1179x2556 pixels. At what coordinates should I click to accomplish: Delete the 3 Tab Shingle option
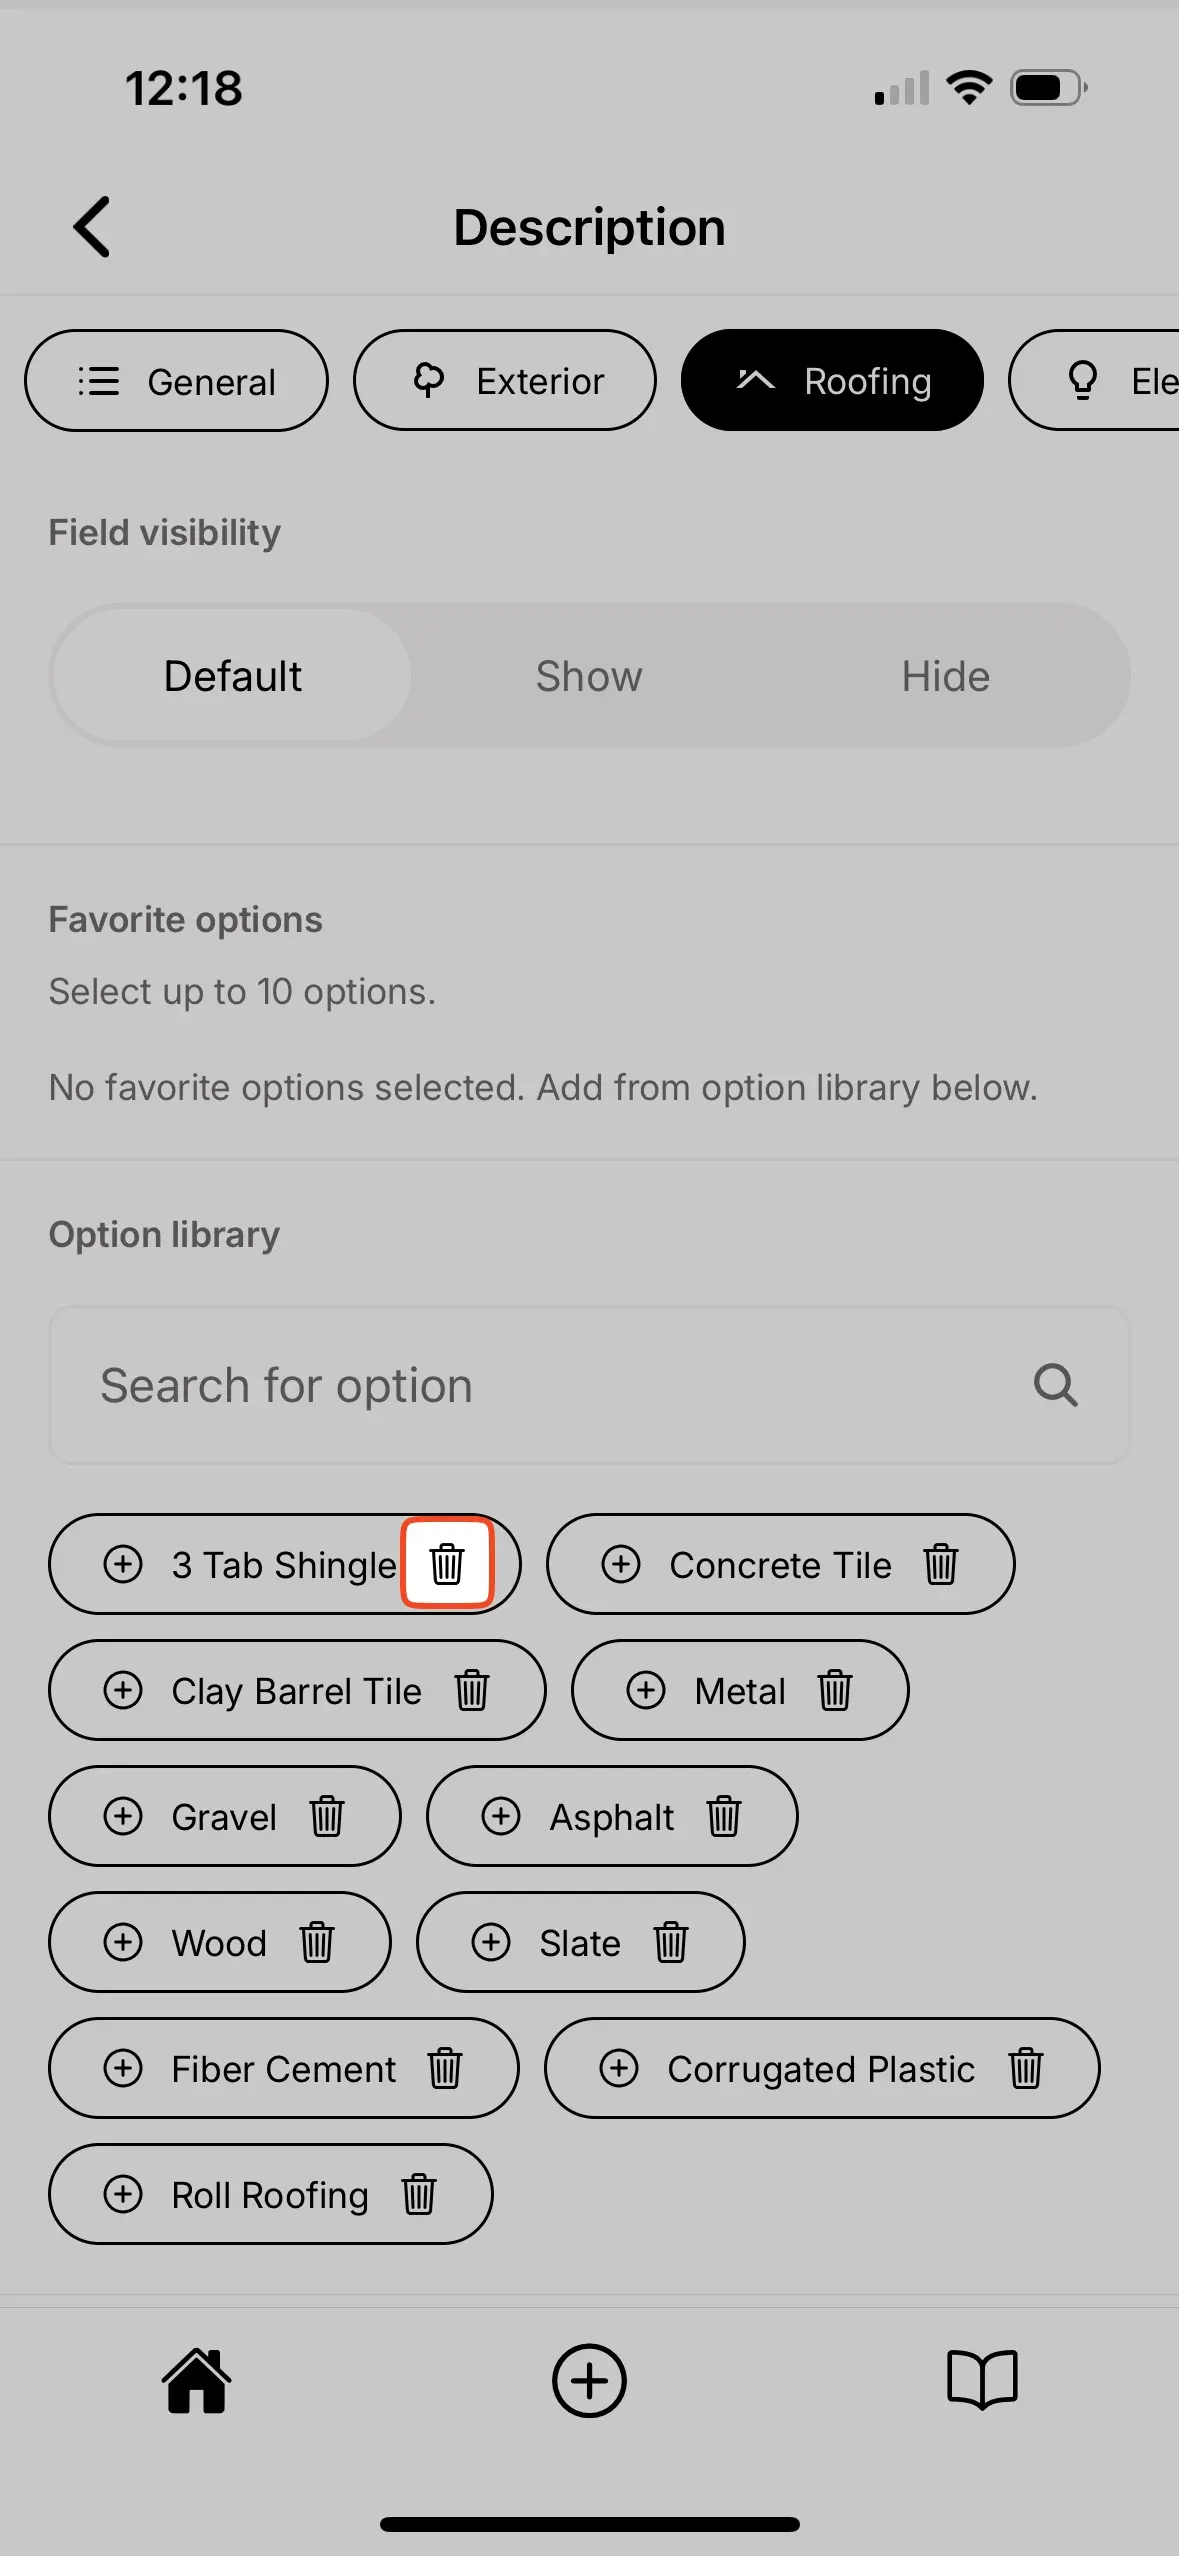click(447, 1564)
